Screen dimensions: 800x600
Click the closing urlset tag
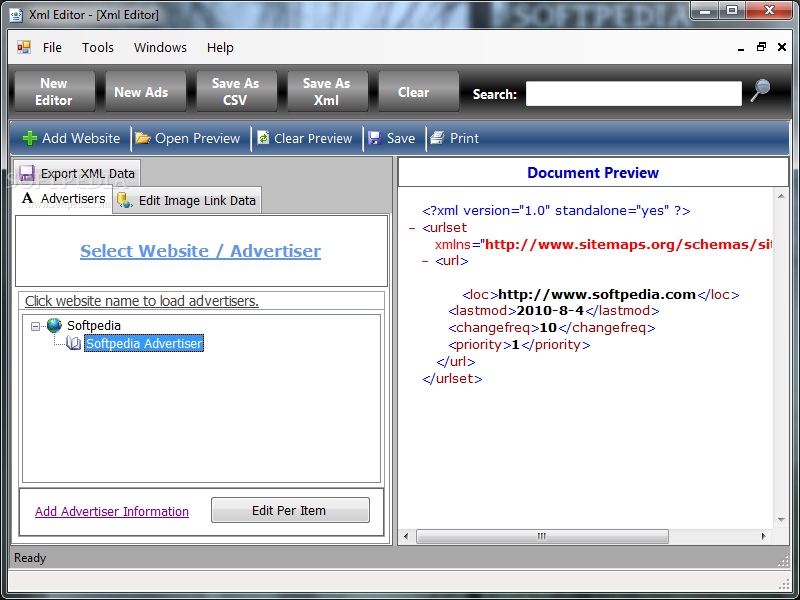coord(452,379)
